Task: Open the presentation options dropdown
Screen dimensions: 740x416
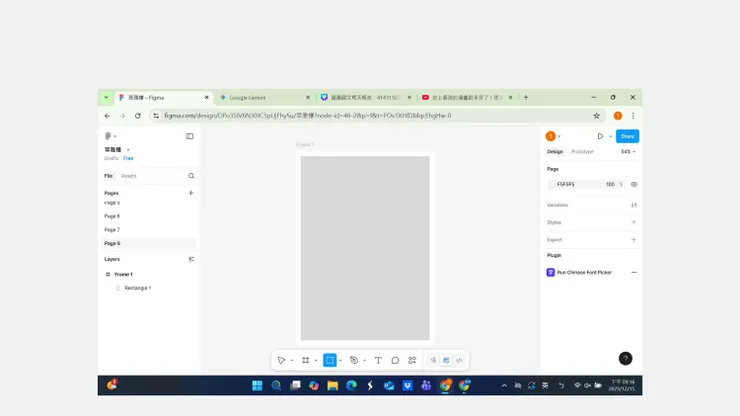Action: [610, 136]
